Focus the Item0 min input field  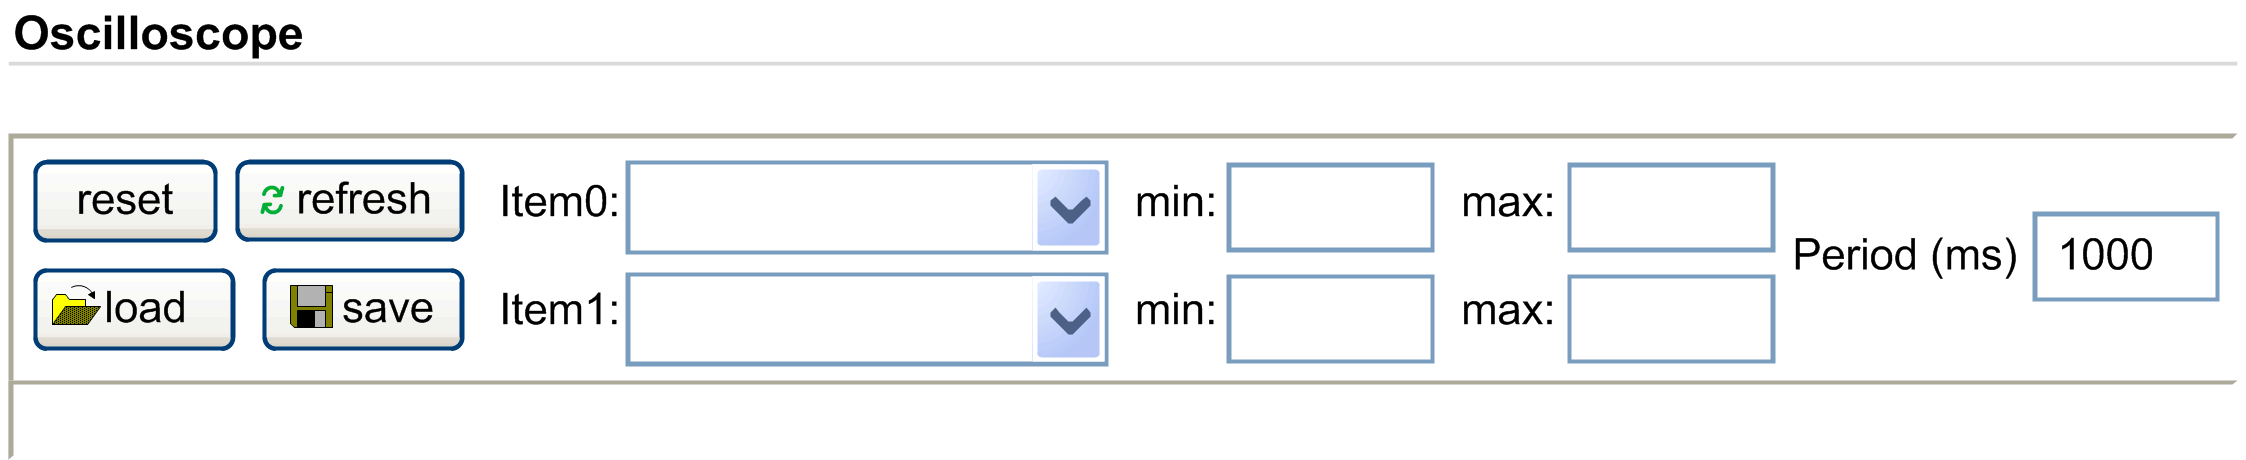(x=1330, y=207)
